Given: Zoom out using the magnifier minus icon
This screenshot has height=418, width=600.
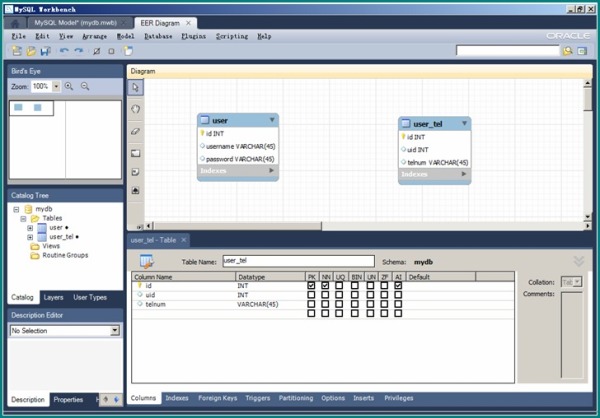Looking at the screenshot, I should [x=85, y=86].
